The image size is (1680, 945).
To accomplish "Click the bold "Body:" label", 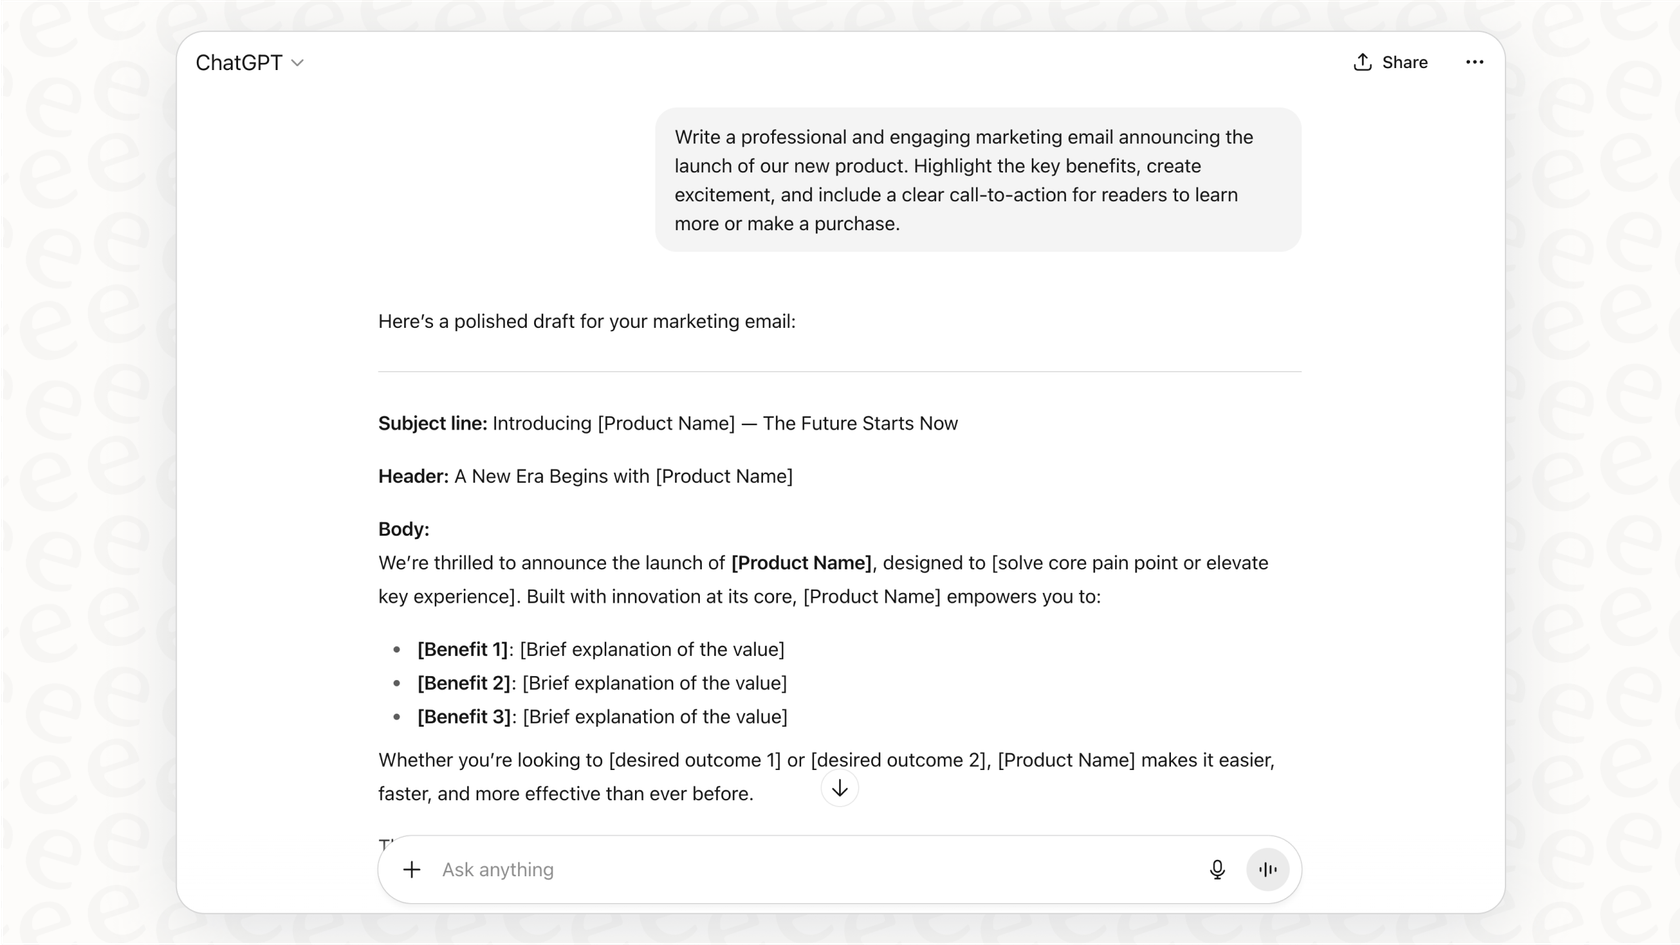I will pos(403,530).
